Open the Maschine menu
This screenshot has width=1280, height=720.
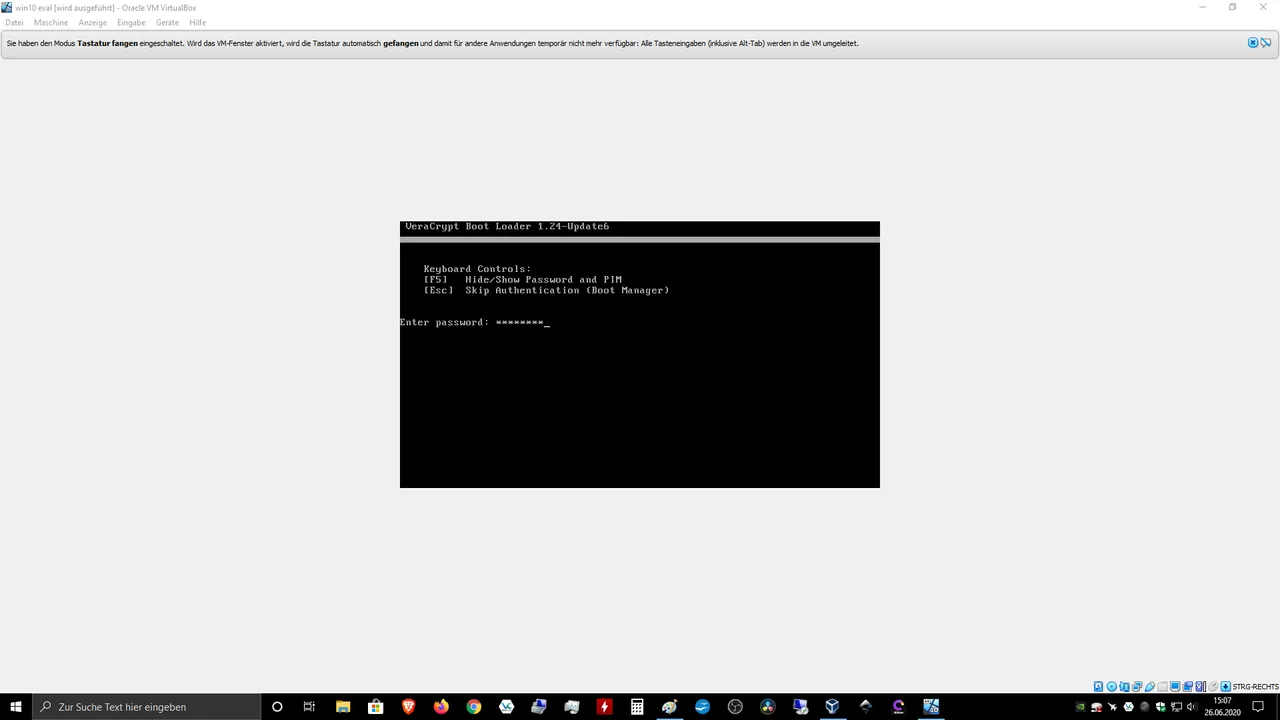[51, 22]
